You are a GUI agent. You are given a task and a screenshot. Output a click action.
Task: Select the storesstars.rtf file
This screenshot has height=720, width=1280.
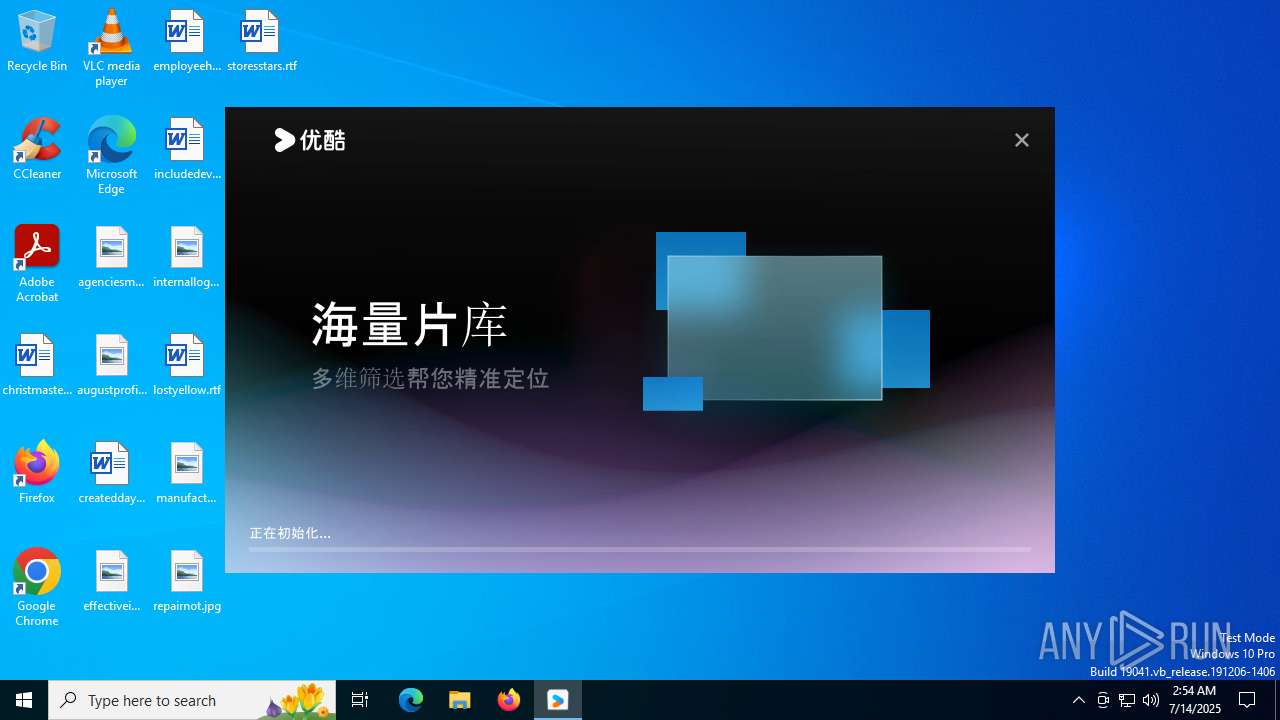pos(262,41)
